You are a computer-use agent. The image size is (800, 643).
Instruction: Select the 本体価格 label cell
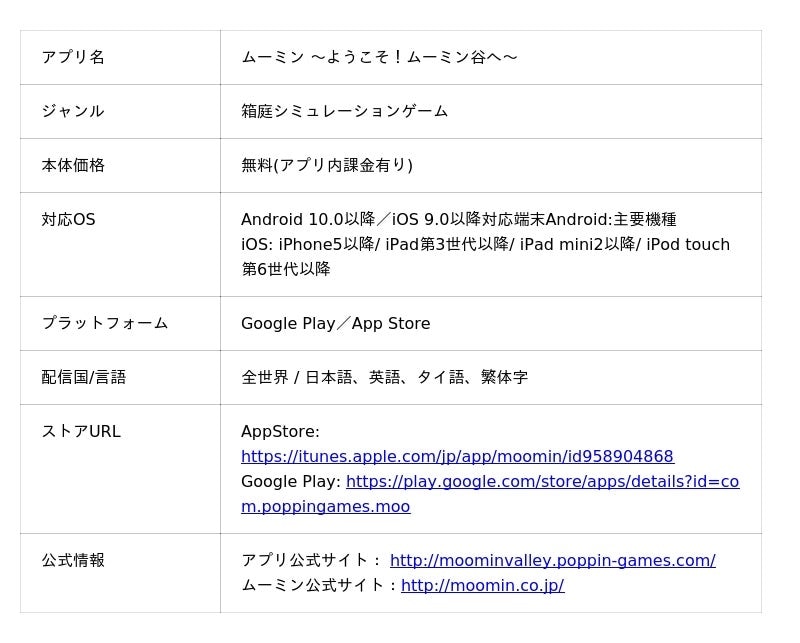(120, 165)
